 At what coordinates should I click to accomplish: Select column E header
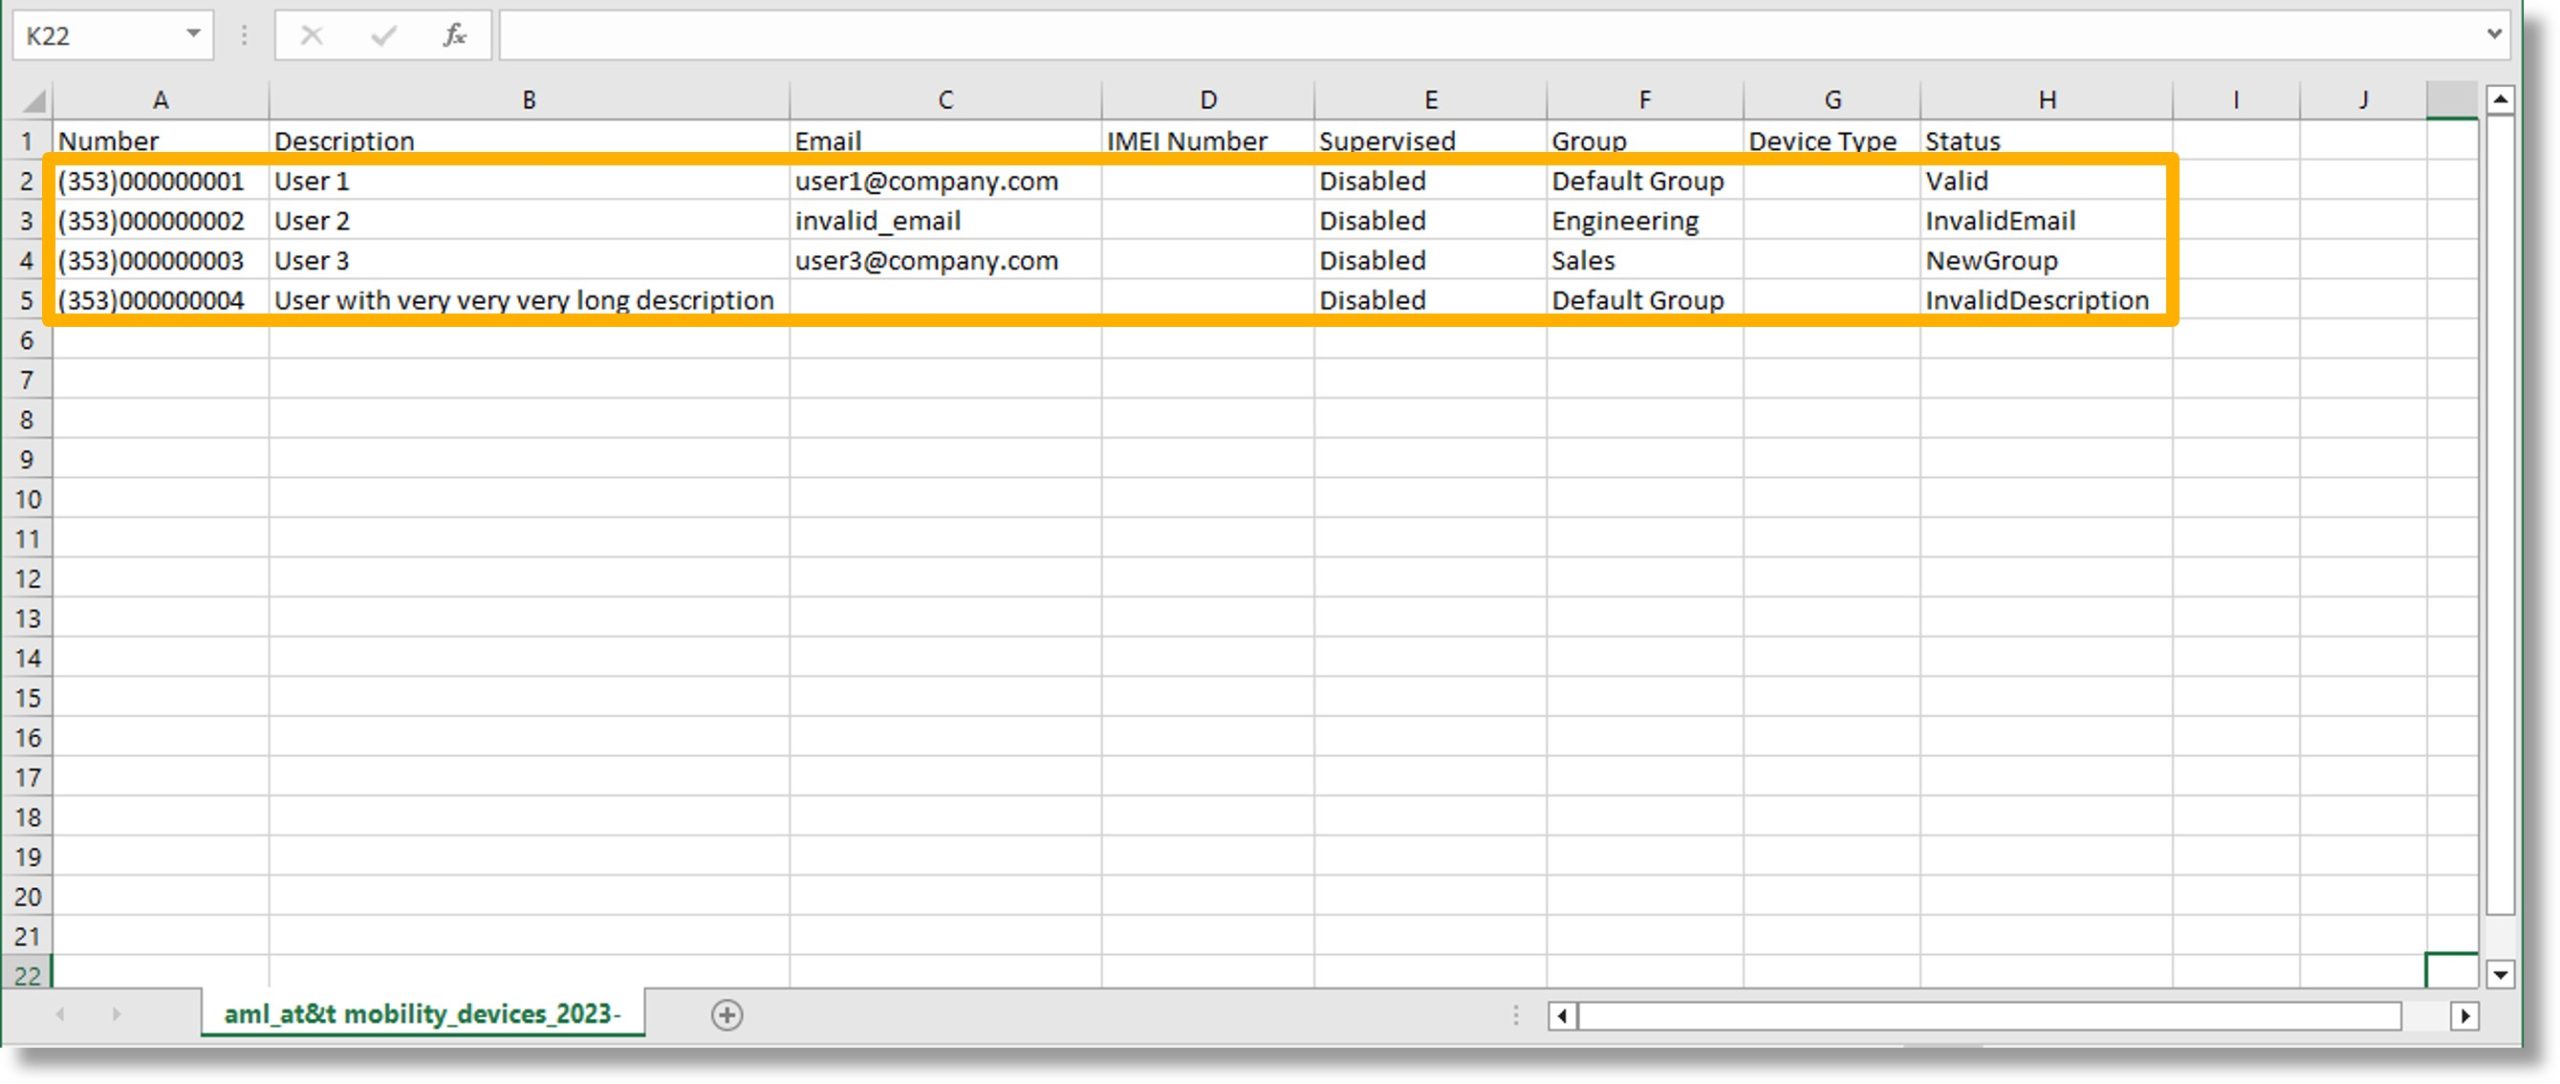(1431, 100)
